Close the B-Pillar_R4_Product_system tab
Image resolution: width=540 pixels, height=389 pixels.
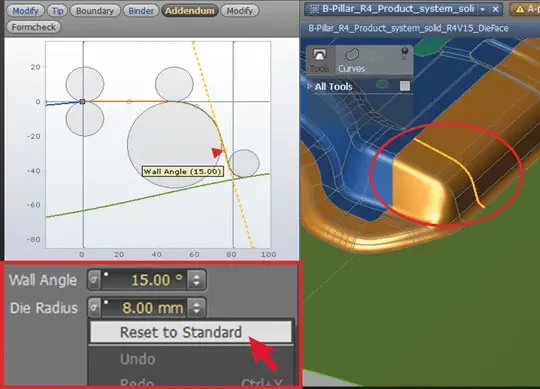tap(495, 9)
